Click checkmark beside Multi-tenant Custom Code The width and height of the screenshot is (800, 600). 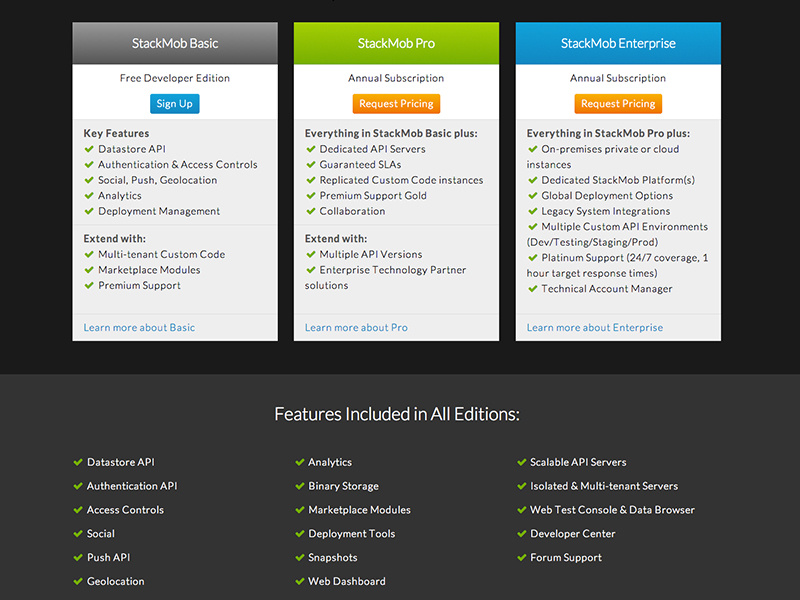pyautogui.click(x=89, y=254)
